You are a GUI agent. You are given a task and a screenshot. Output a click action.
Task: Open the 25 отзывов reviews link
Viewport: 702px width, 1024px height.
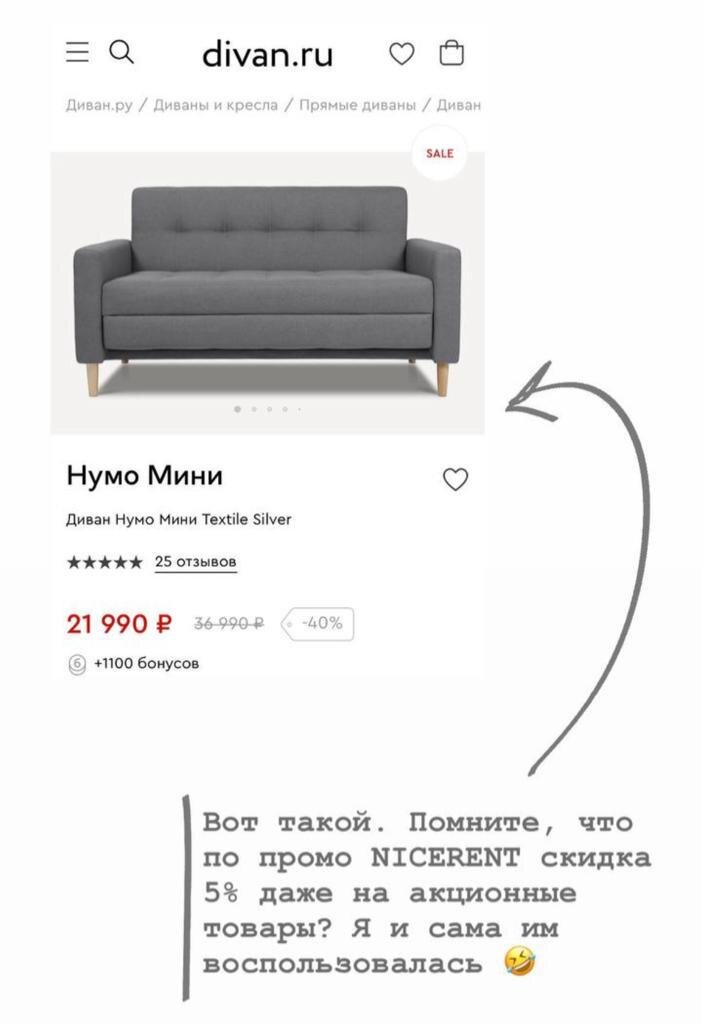[193, 562]
